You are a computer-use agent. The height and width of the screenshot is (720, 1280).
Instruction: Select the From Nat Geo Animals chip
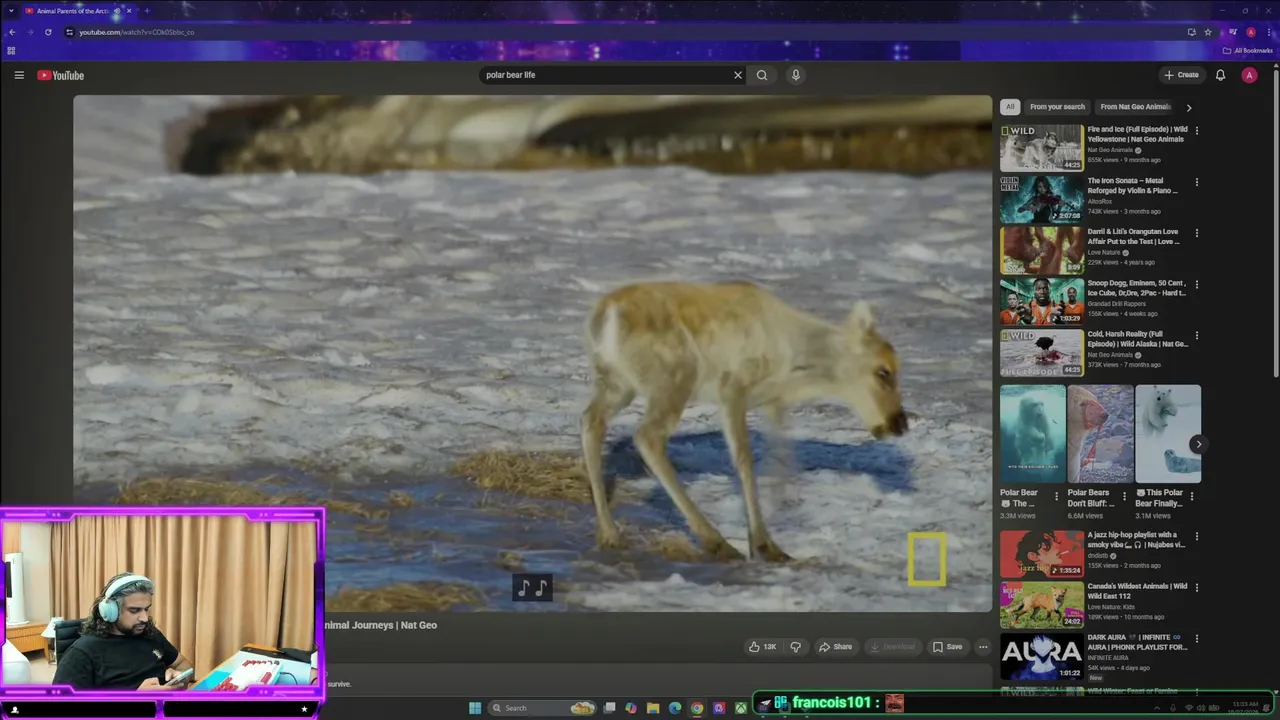(1135, 107)
